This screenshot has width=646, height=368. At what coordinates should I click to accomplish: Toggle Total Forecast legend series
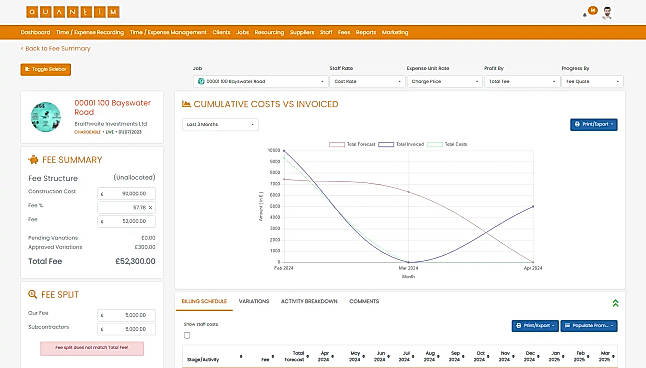click(352, 144)
